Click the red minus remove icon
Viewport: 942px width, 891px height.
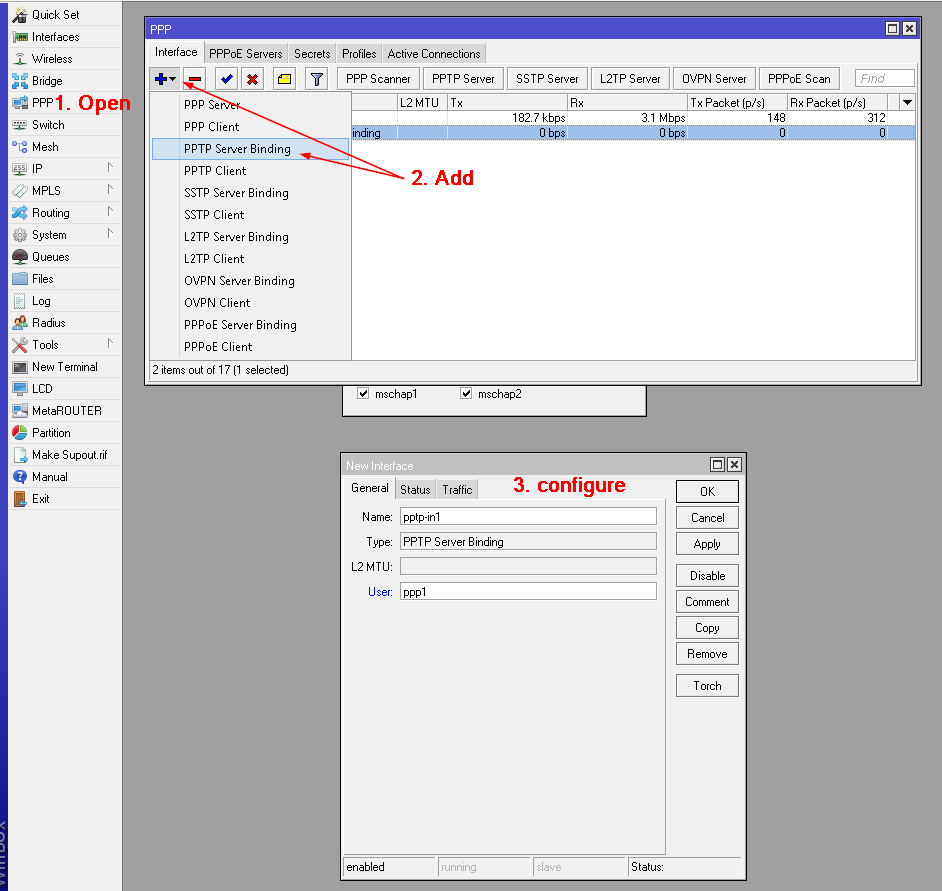click(195, 79)
